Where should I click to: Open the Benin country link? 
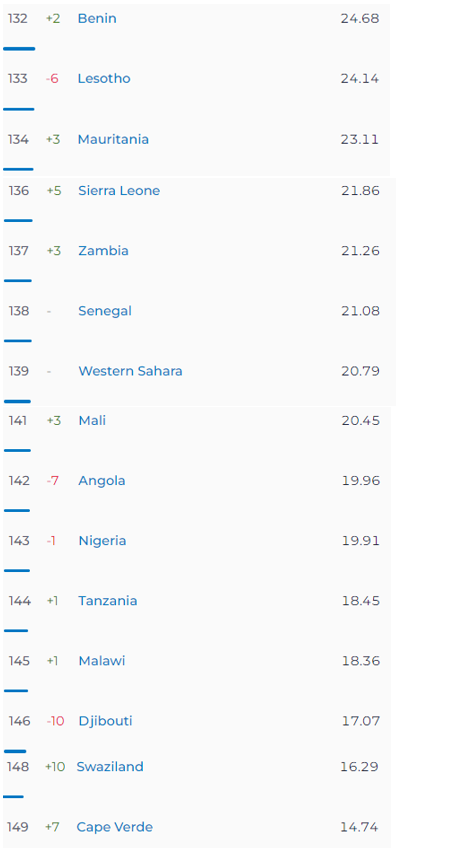97,18
